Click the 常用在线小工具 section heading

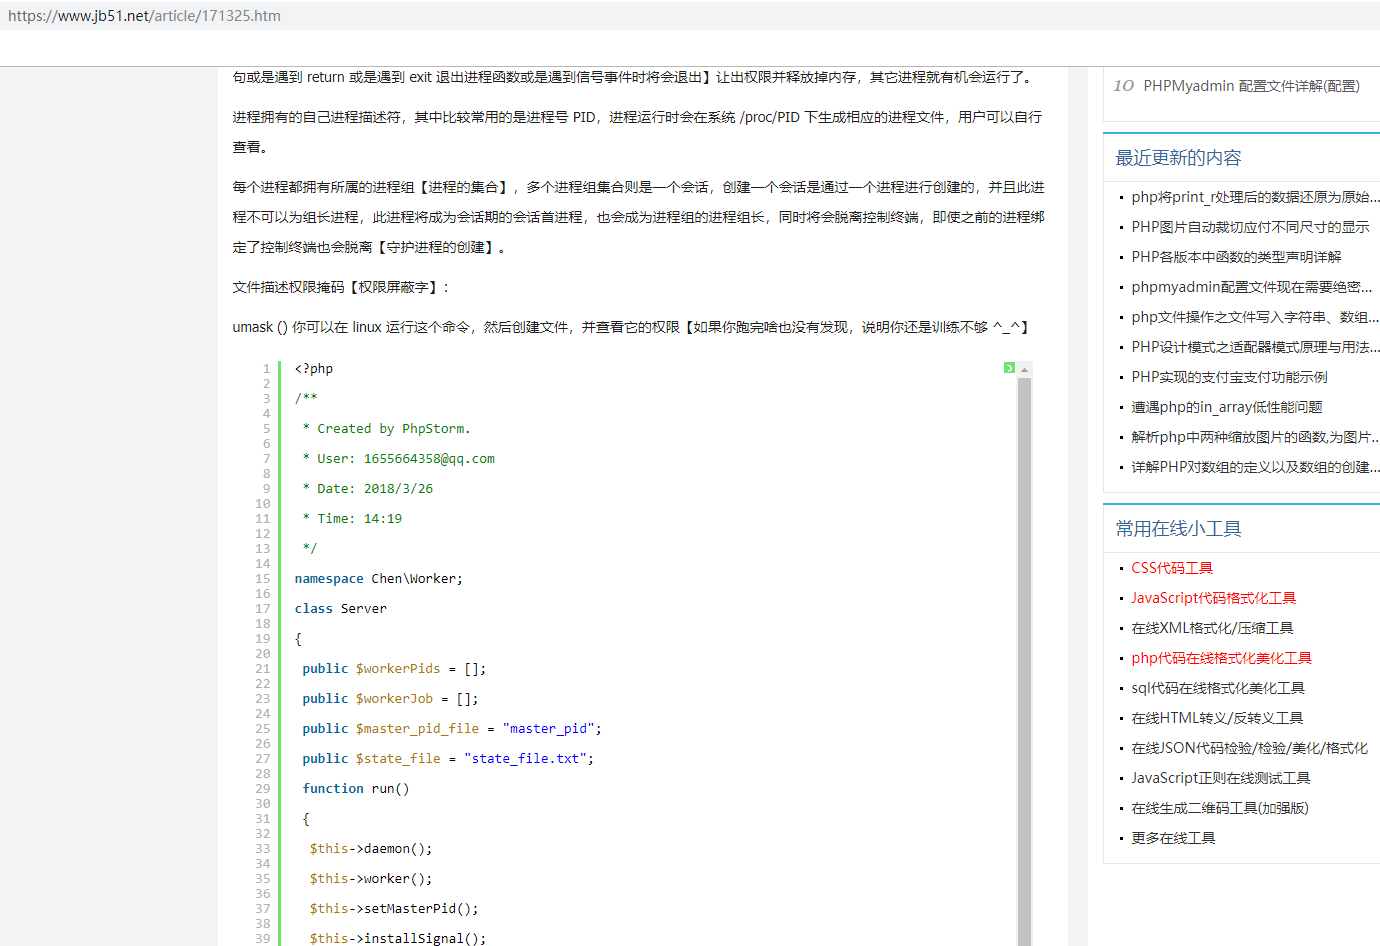pyautogui.click(x=1178, y=529)
